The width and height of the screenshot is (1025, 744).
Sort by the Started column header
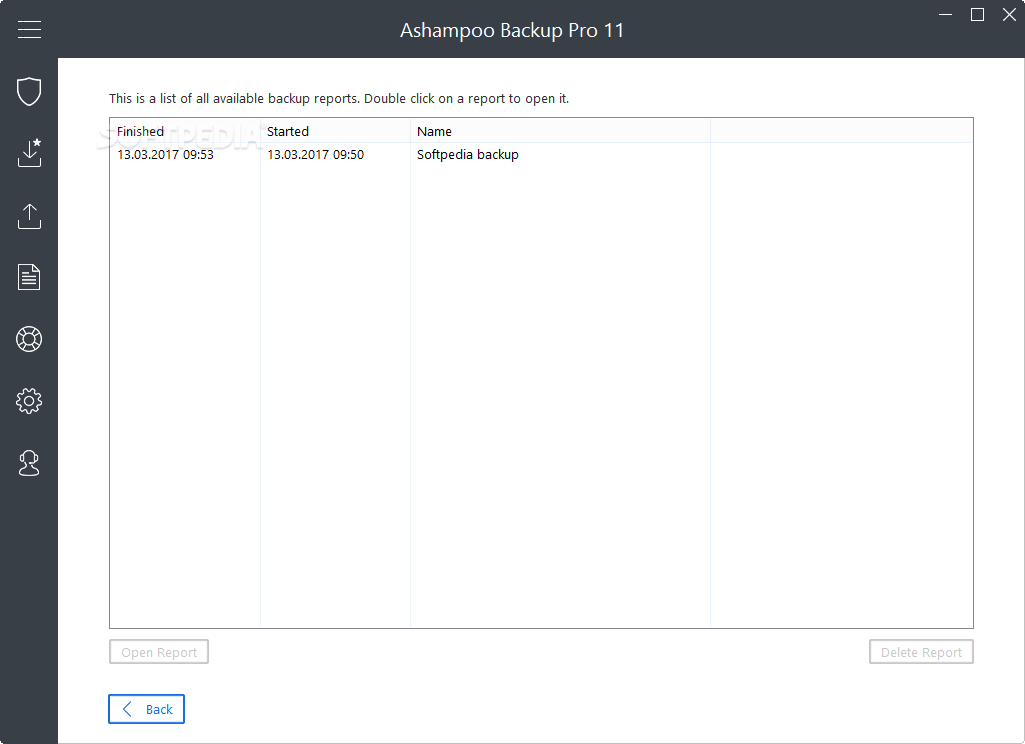coord(335,131)
